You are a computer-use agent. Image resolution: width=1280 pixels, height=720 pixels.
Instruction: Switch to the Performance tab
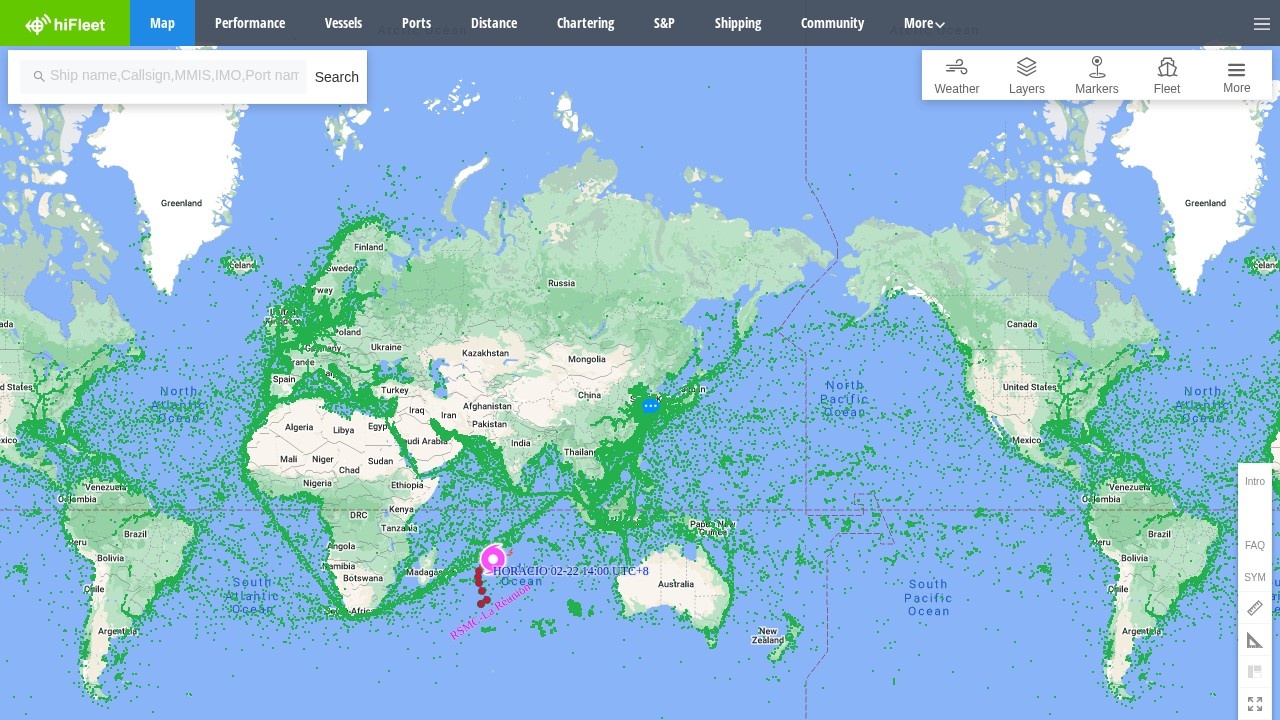click(250, 23)
